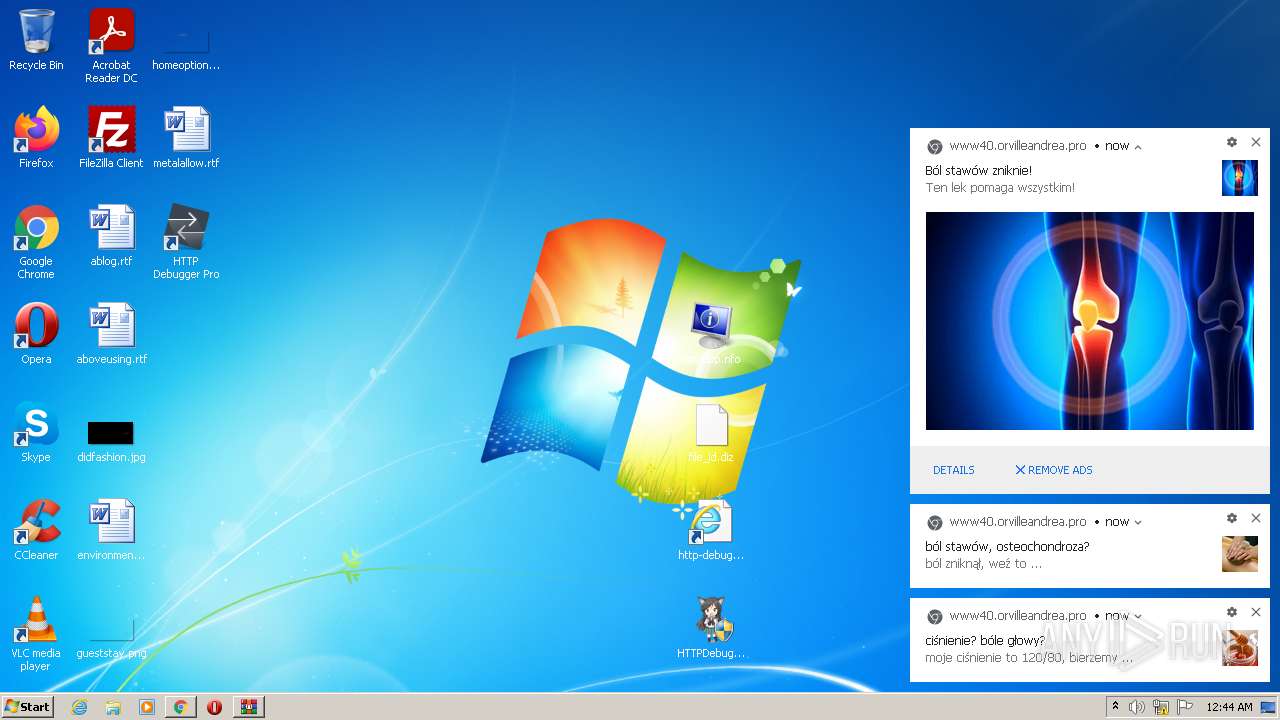Click the 12:44 AM clock
Screen dimensions: 1280x720
tap(1229, 707)
